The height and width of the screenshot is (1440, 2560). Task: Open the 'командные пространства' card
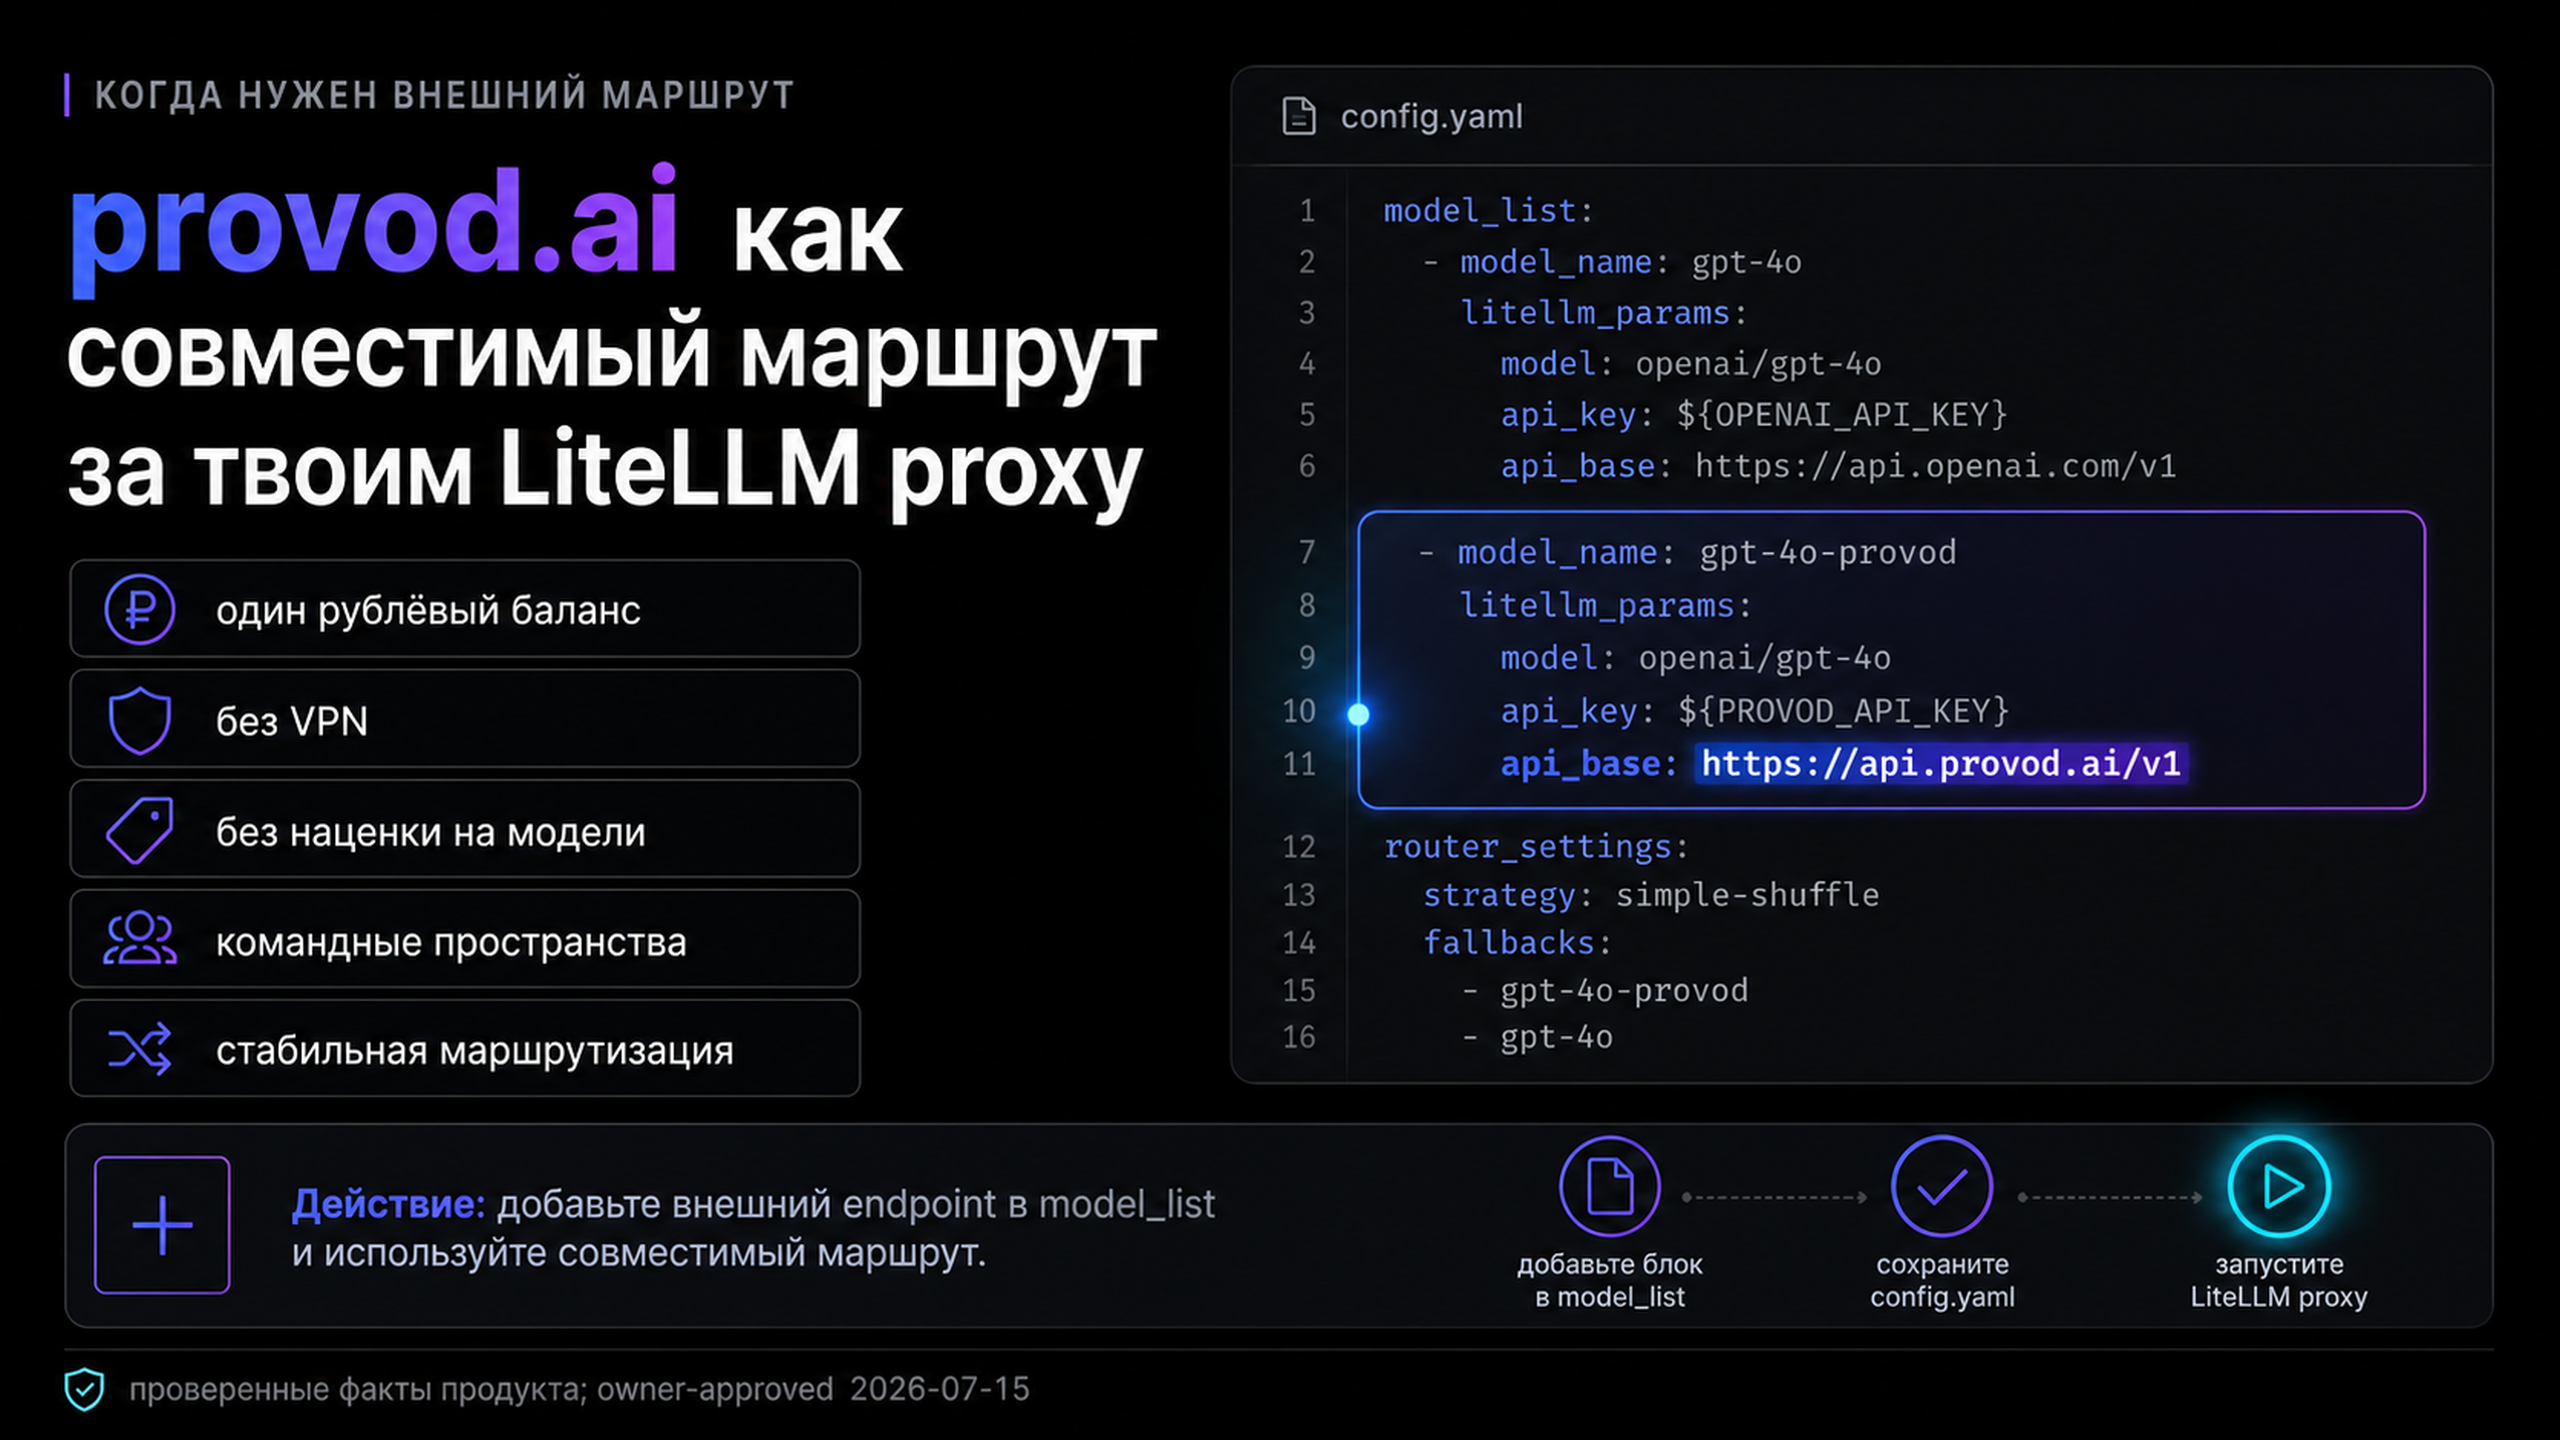click(x=465, y=939)
